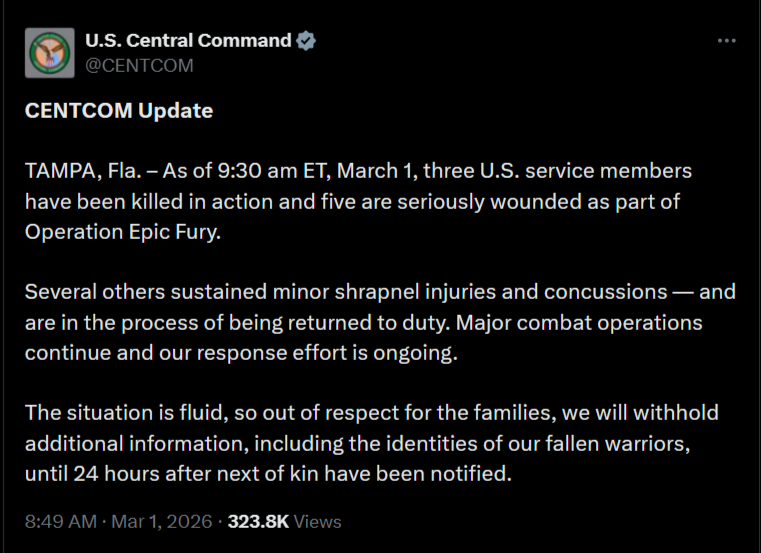The image size is (761, 553).
Task: Open the CENTCOM profile avatar
Action: pos(49,53)
